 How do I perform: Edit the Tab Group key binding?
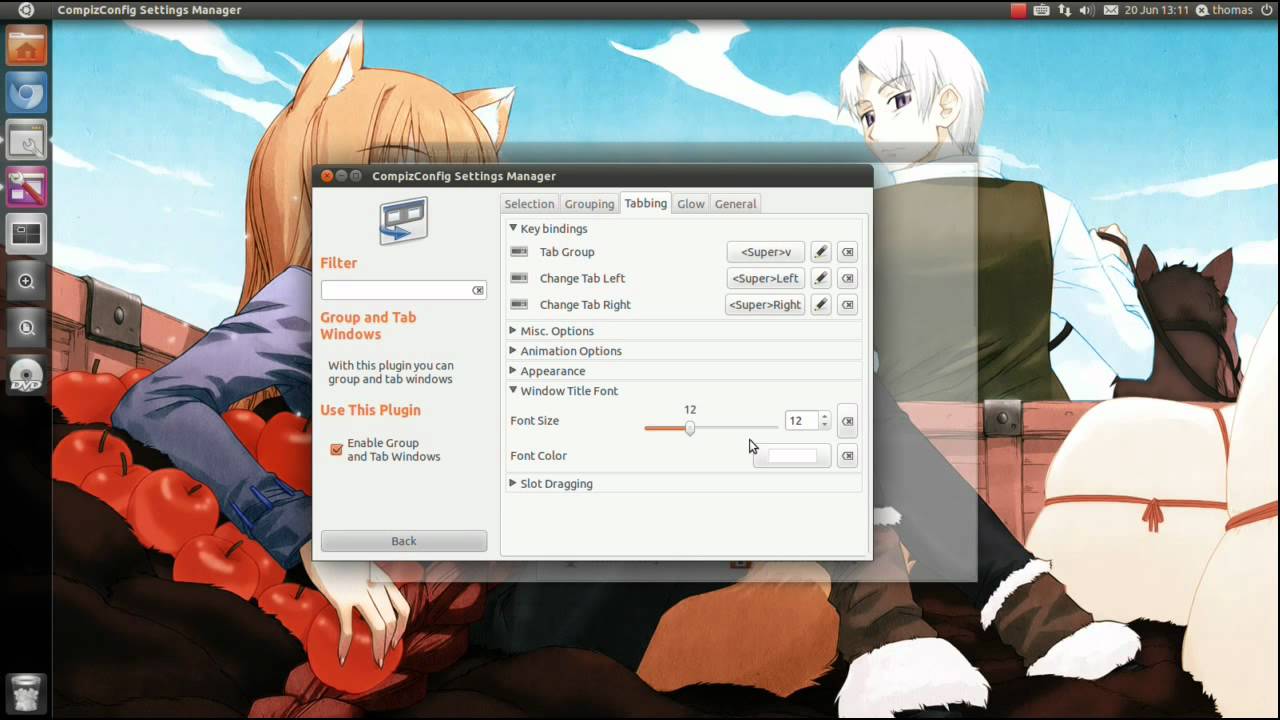[x=821, y=252]
